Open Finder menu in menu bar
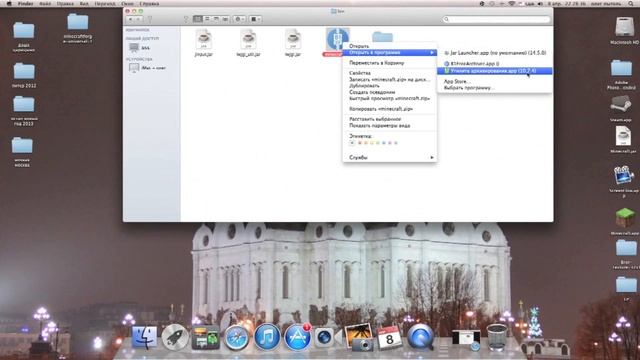 click(25, 3)
